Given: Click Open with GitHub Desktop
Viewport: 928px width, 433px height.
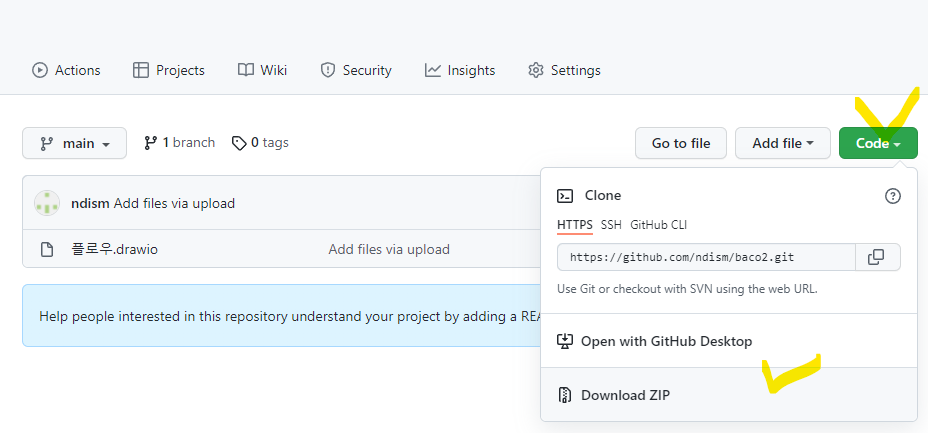Looking at the screenshot, I should (729, 341).
